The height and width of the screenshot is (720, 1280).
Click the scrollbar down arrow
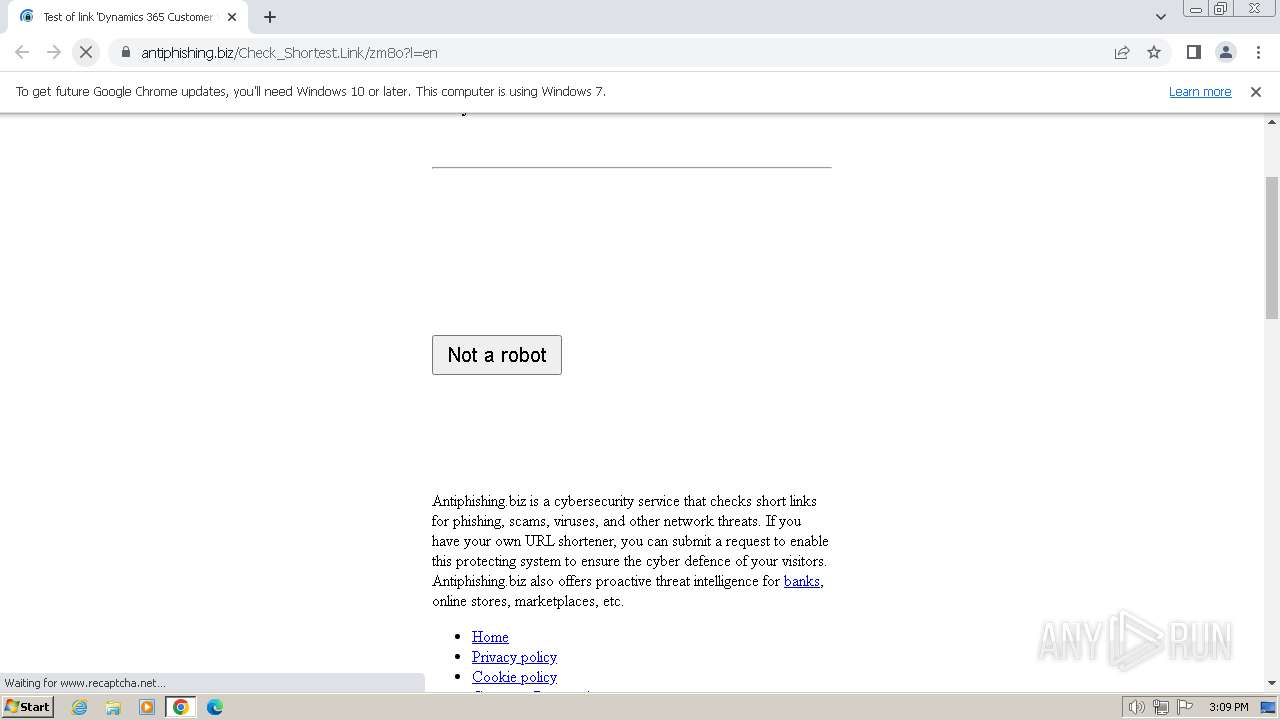point(1272,683)
